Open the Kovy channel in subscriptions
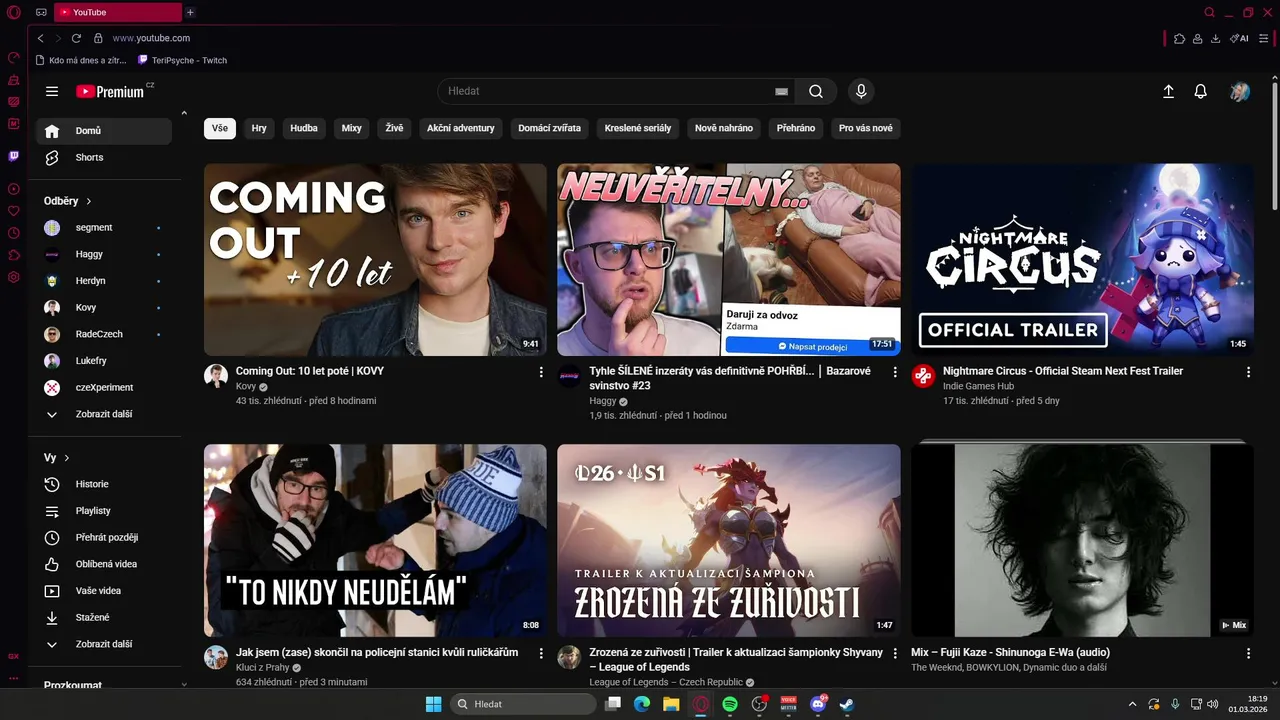1280x720 pixels. coord(104,308)
